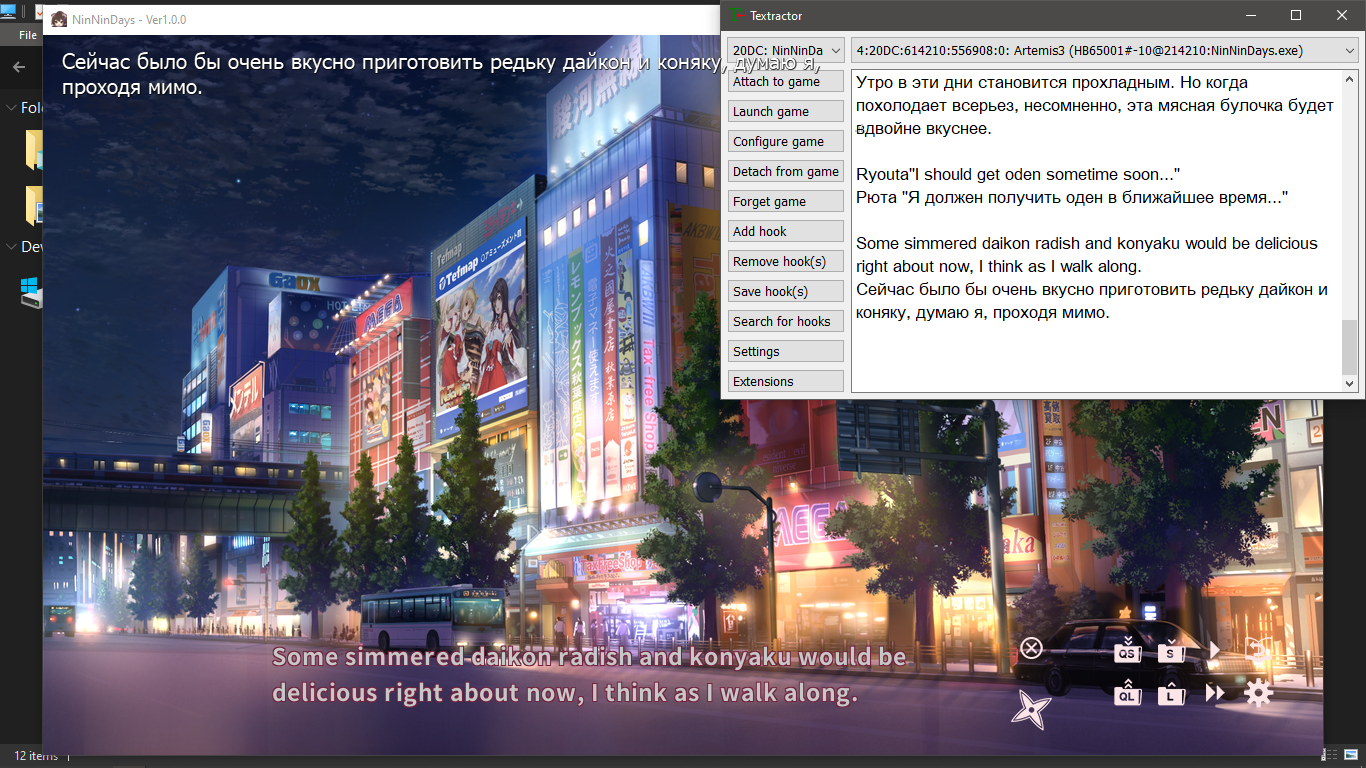The image size is (1366, 768).
Task: Click Russian overlay text at game top
Action: 440,75
